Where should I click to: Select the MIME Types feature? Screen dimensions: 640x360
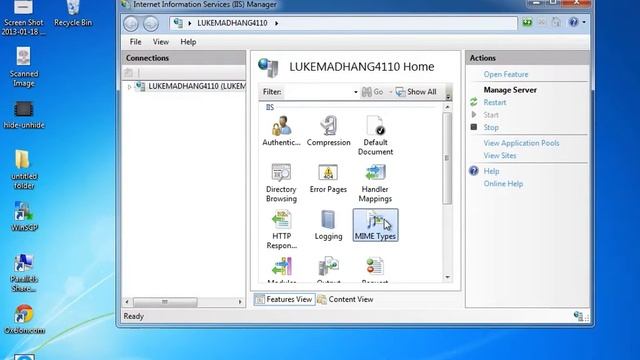(376, 225)
